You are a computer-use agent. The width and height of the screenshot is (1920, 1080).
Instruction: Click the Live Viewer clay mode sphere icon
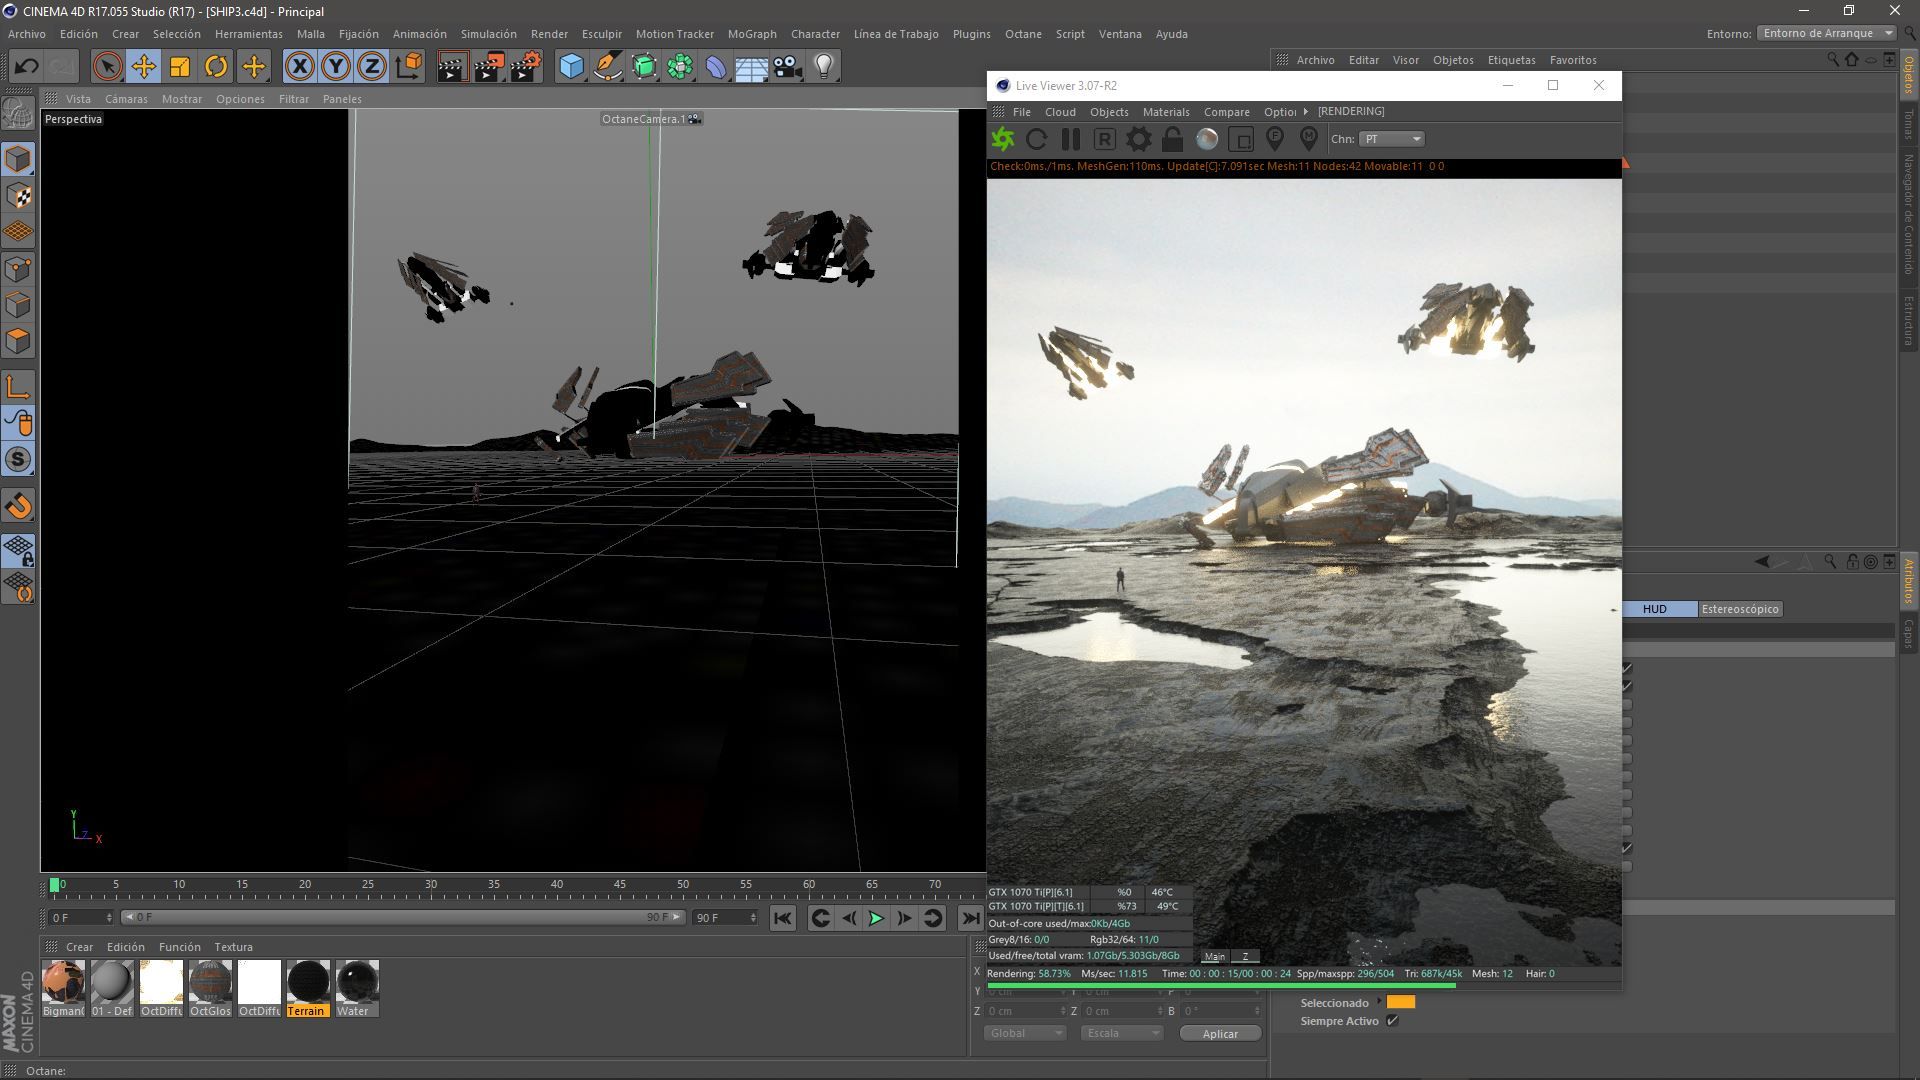tap(1207, 139)
